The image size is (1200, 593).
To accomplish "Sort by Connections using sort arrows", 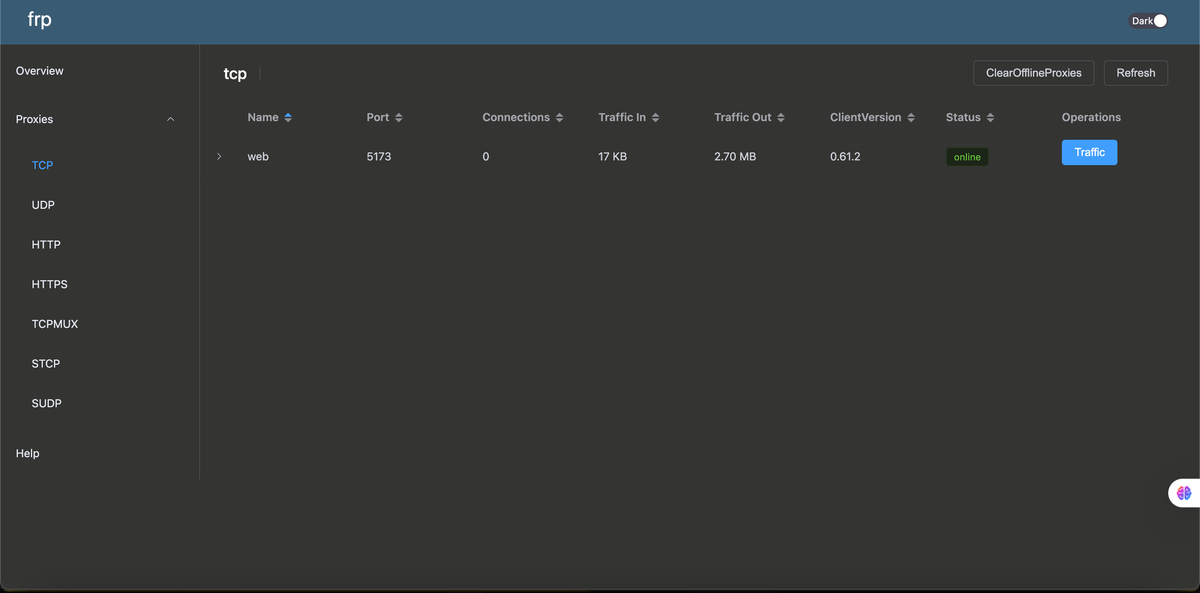I will (x=559, y=118).
